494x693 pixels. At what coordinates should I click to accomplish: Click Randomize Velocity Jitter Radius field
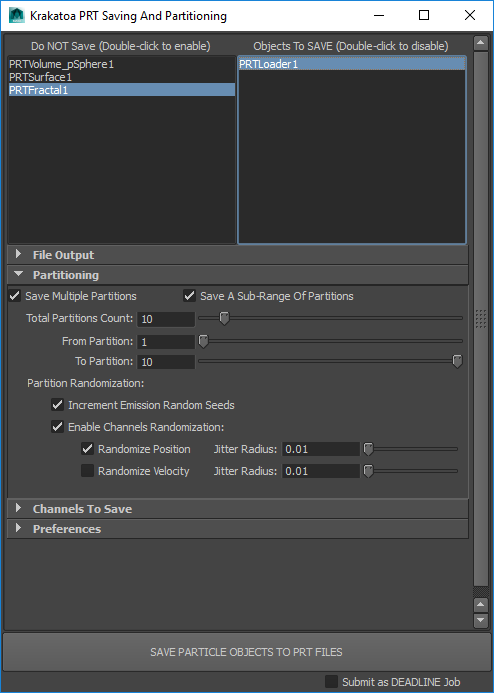(321, 471)
